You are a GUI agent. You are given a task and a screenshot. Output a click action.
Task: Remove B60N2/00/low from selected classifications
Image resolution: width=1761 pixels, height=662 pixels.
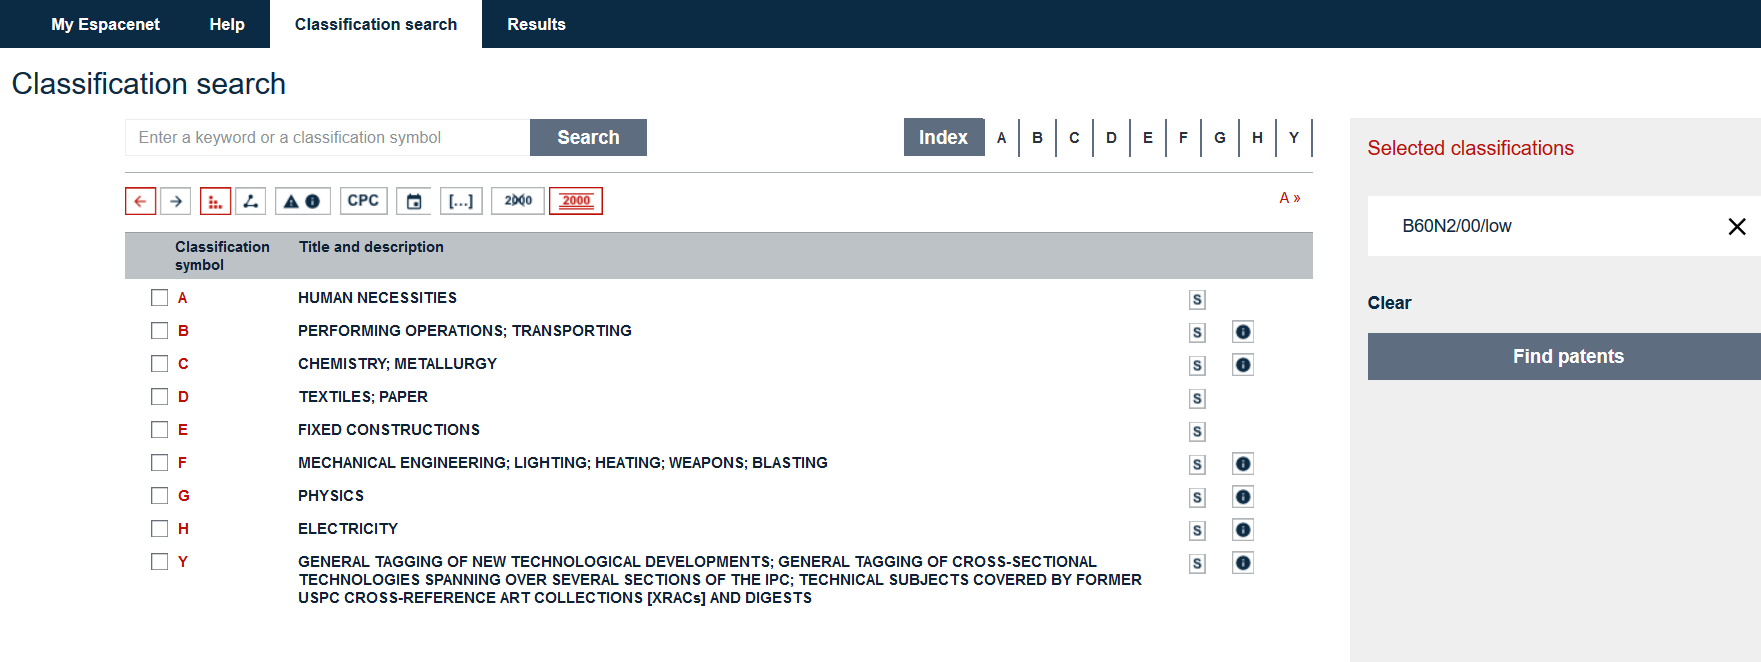point(1737,227)
